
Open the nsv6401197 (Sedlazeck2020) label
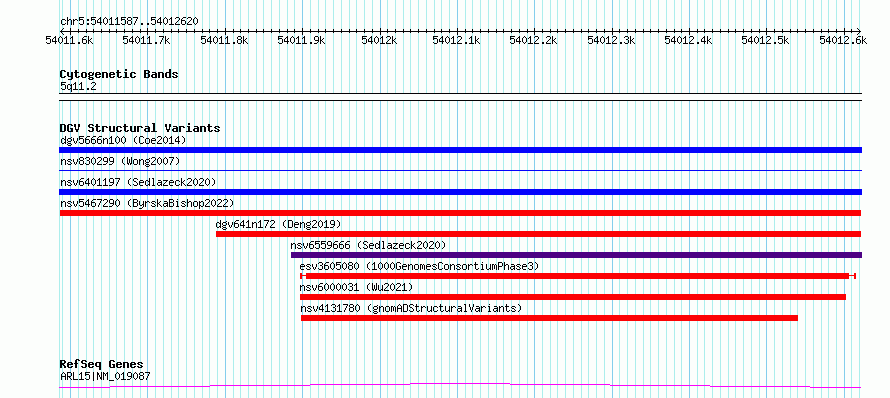coord(138,182)
